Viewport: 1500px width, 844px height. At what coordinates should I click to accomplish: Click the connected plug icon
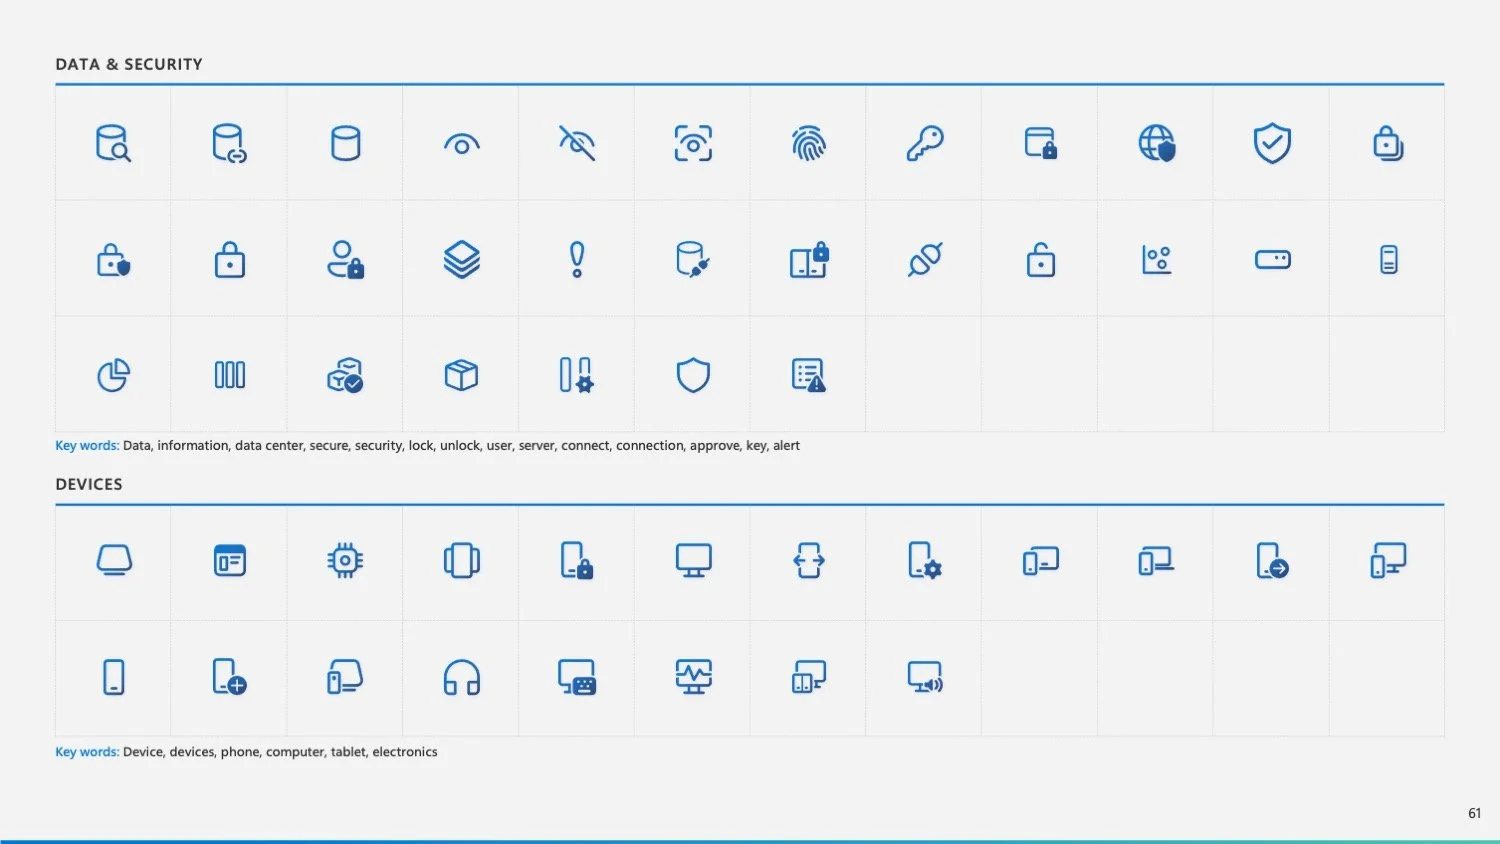coord(925,260)
